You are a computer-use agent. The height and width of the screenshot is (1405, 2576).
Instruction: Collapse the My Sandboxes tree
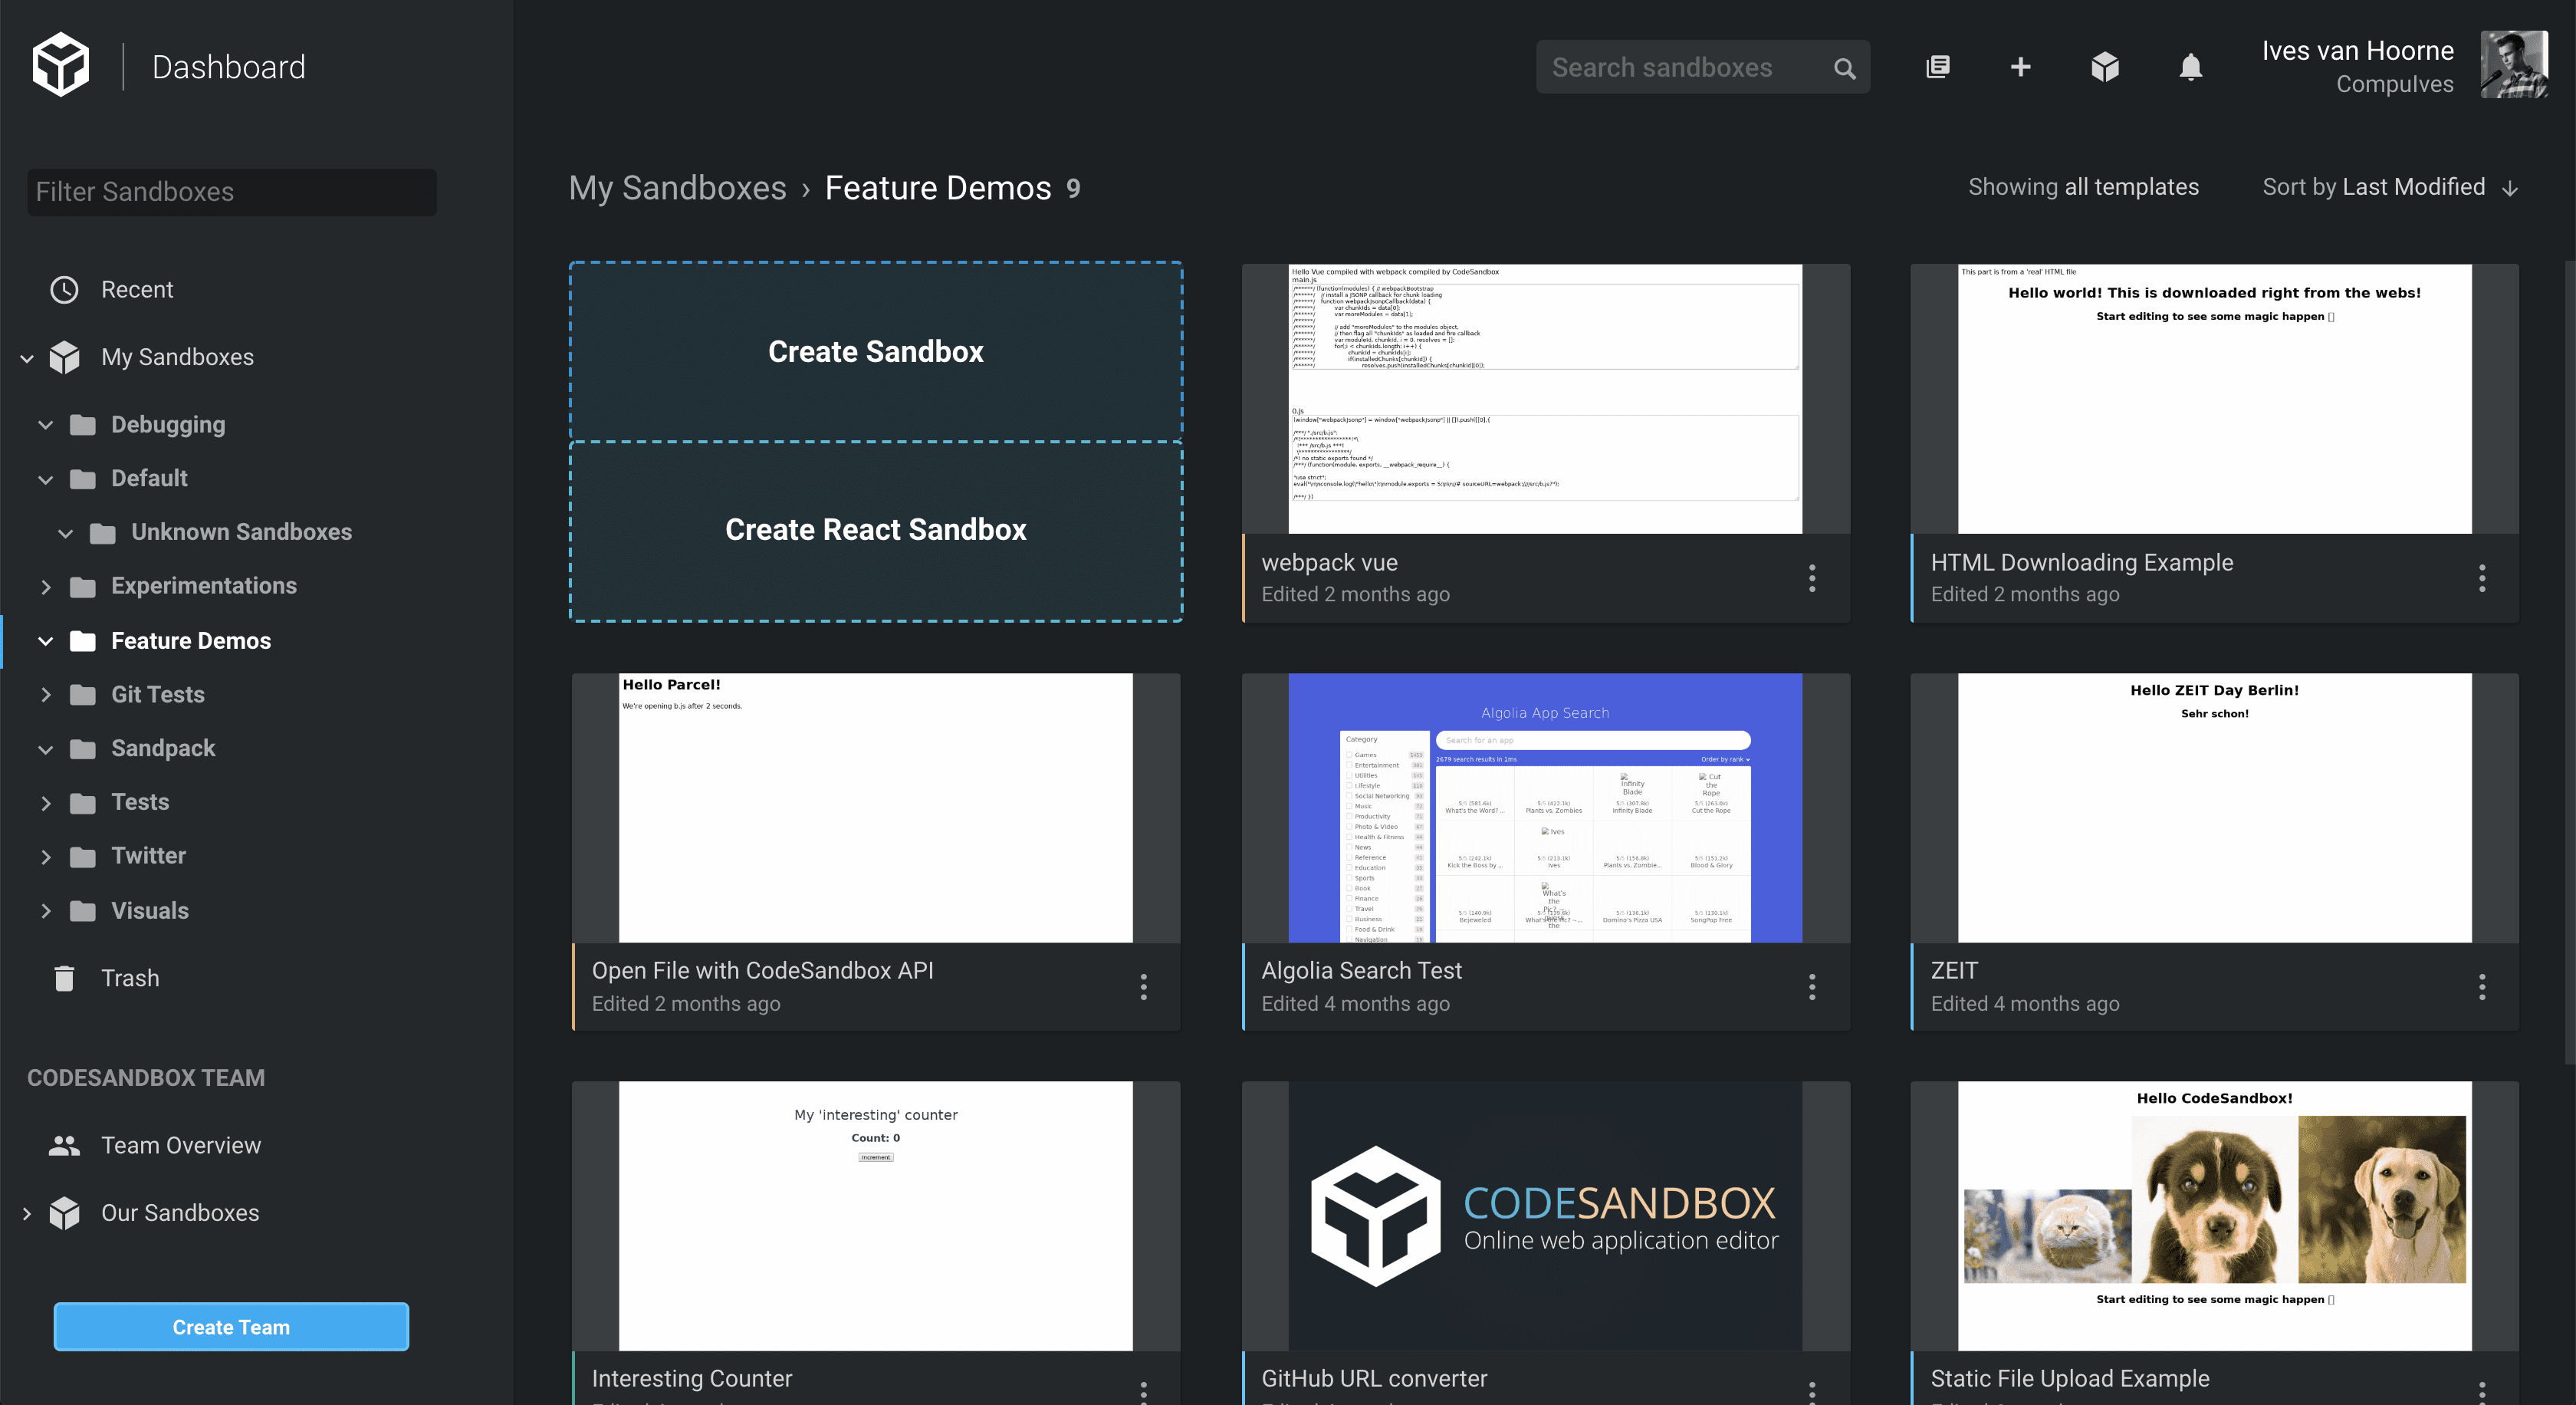pyautogui.click(x=27, y=358)
